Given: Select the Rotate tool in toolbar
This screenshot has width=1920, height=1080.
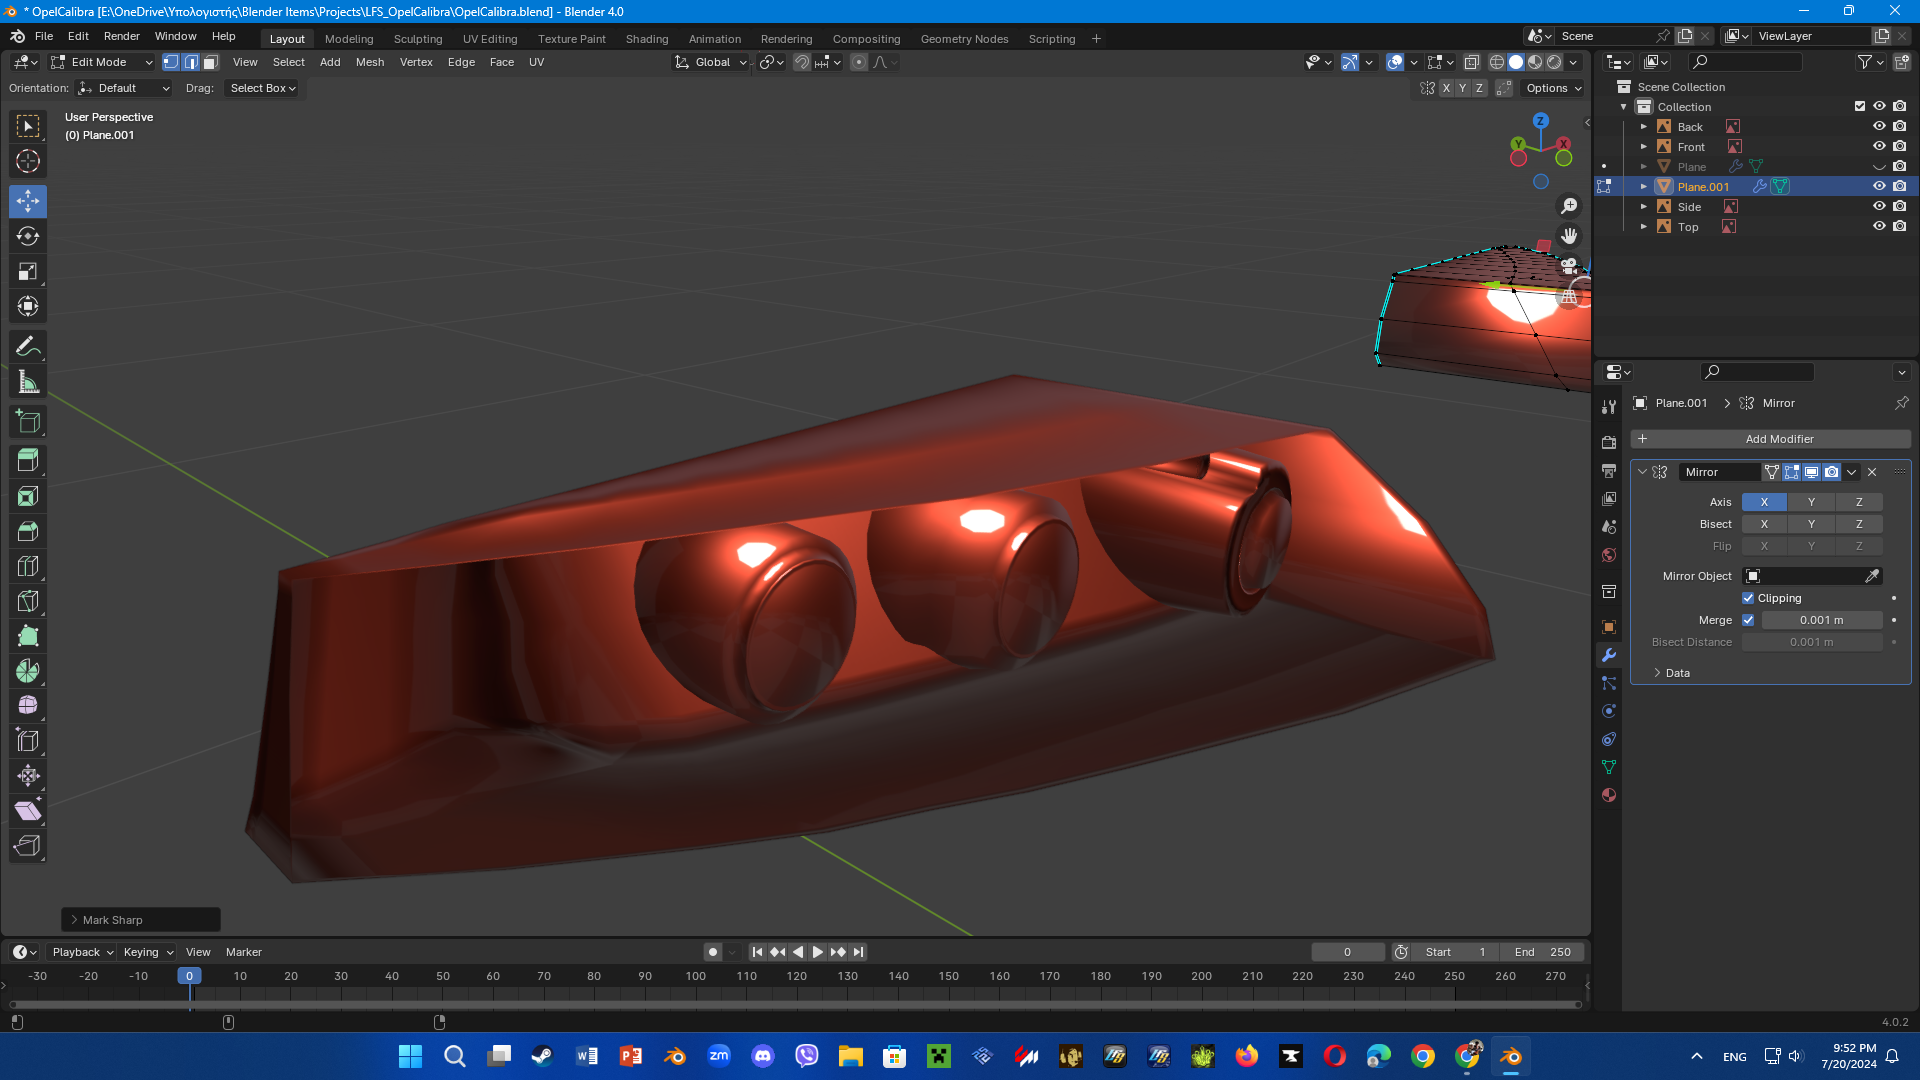Looking at the screenshot, I should pos(28,236).
